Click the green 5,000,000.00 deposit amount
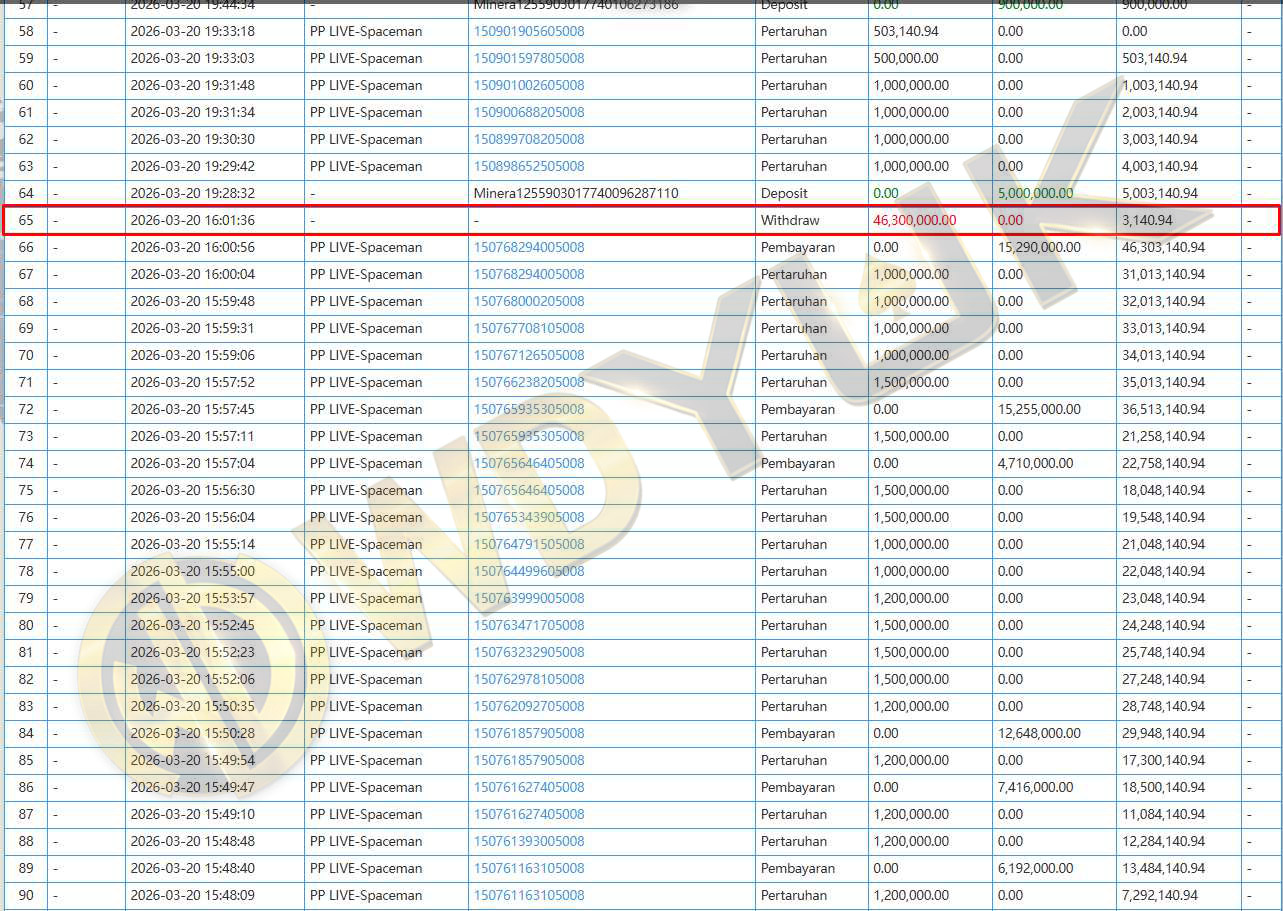Viewport: 1283px width, 911px height. pyautogui.click(x=1035, y=194)
